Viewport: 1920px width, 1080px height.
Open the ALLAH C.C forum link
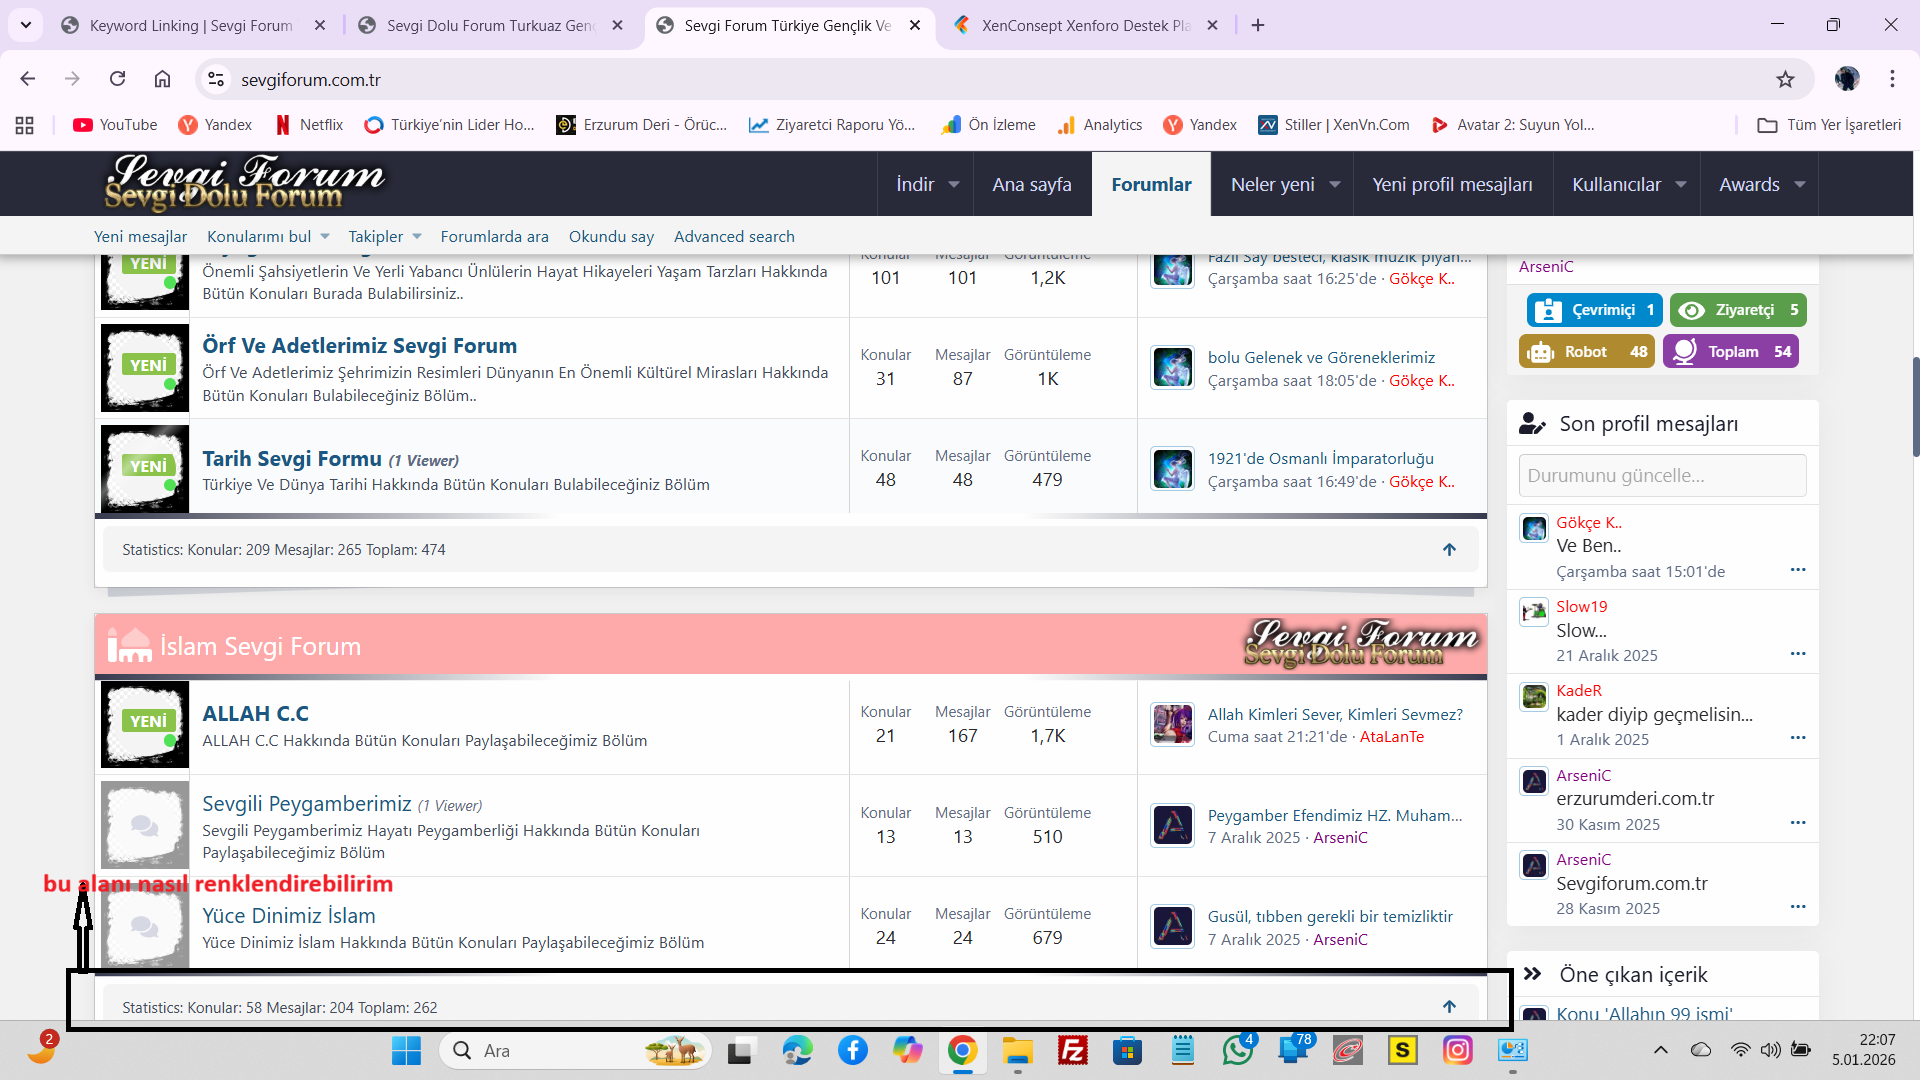pos(255,714)
